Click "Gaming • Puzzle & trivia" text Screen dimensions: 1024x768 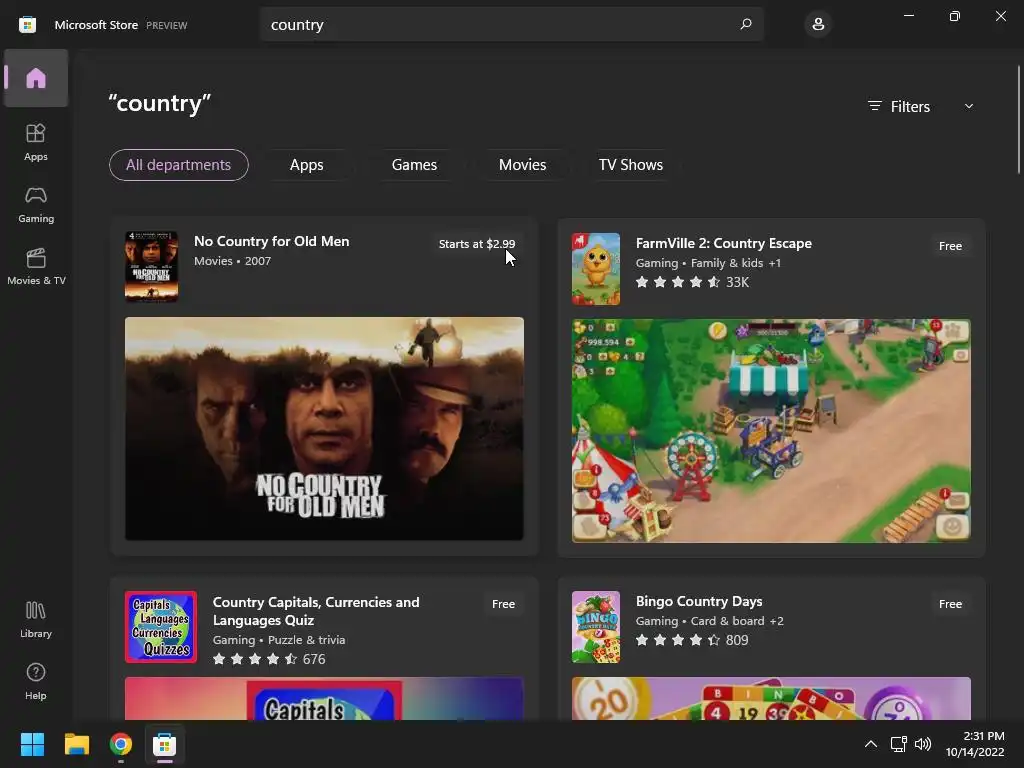279,640
